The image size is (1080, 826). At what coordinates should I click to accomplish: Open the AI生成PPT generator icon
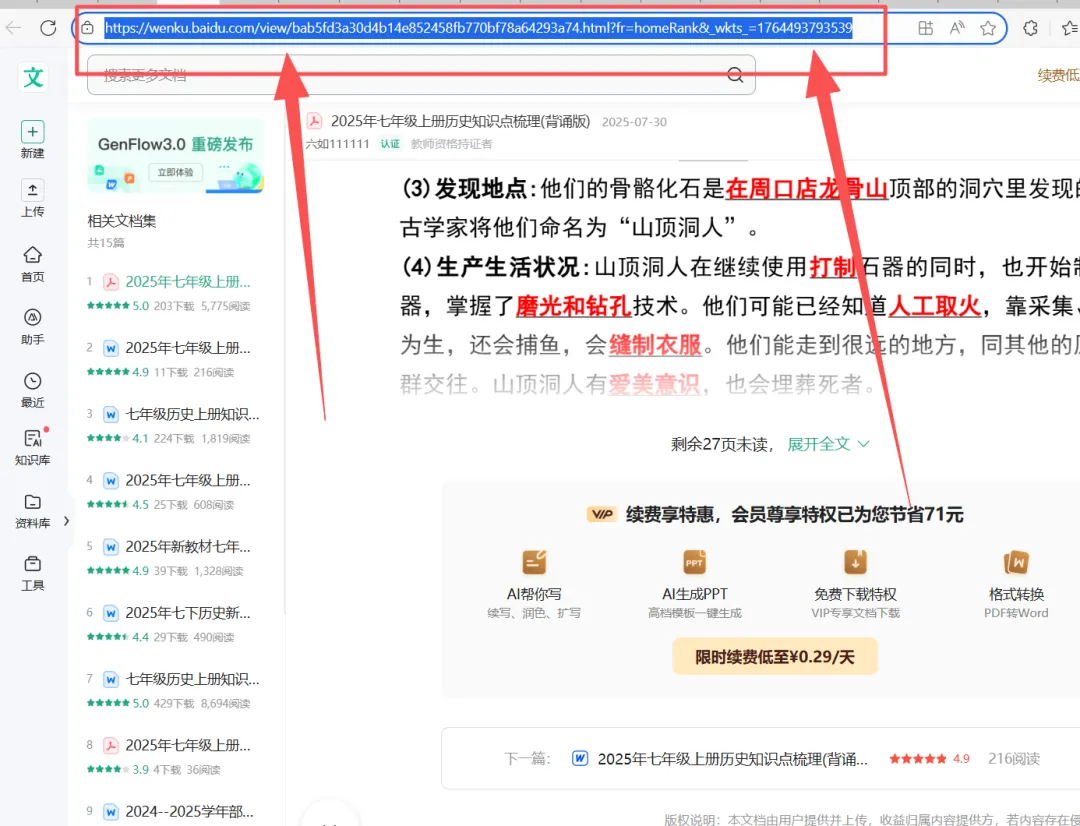(x=694, y=561)
